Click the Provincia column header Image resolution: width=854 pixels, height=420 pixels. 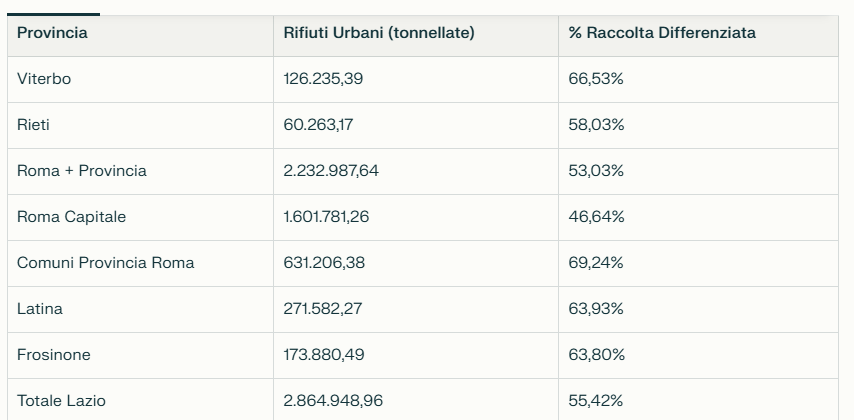[x=52, y=33]
